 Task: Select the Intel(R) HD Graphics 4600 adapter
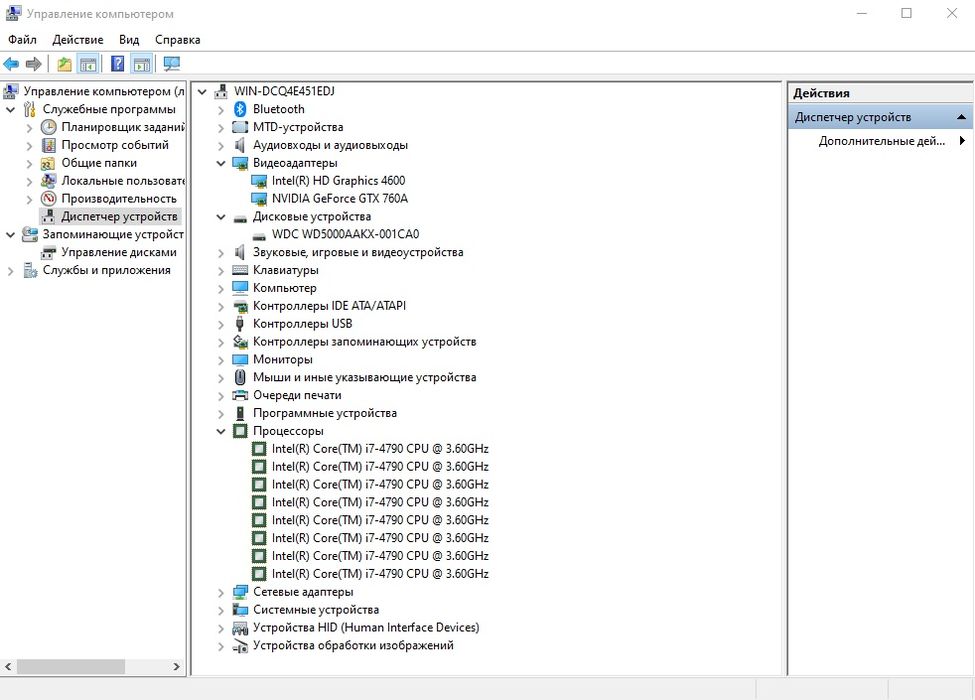click(x=338, y=181)
